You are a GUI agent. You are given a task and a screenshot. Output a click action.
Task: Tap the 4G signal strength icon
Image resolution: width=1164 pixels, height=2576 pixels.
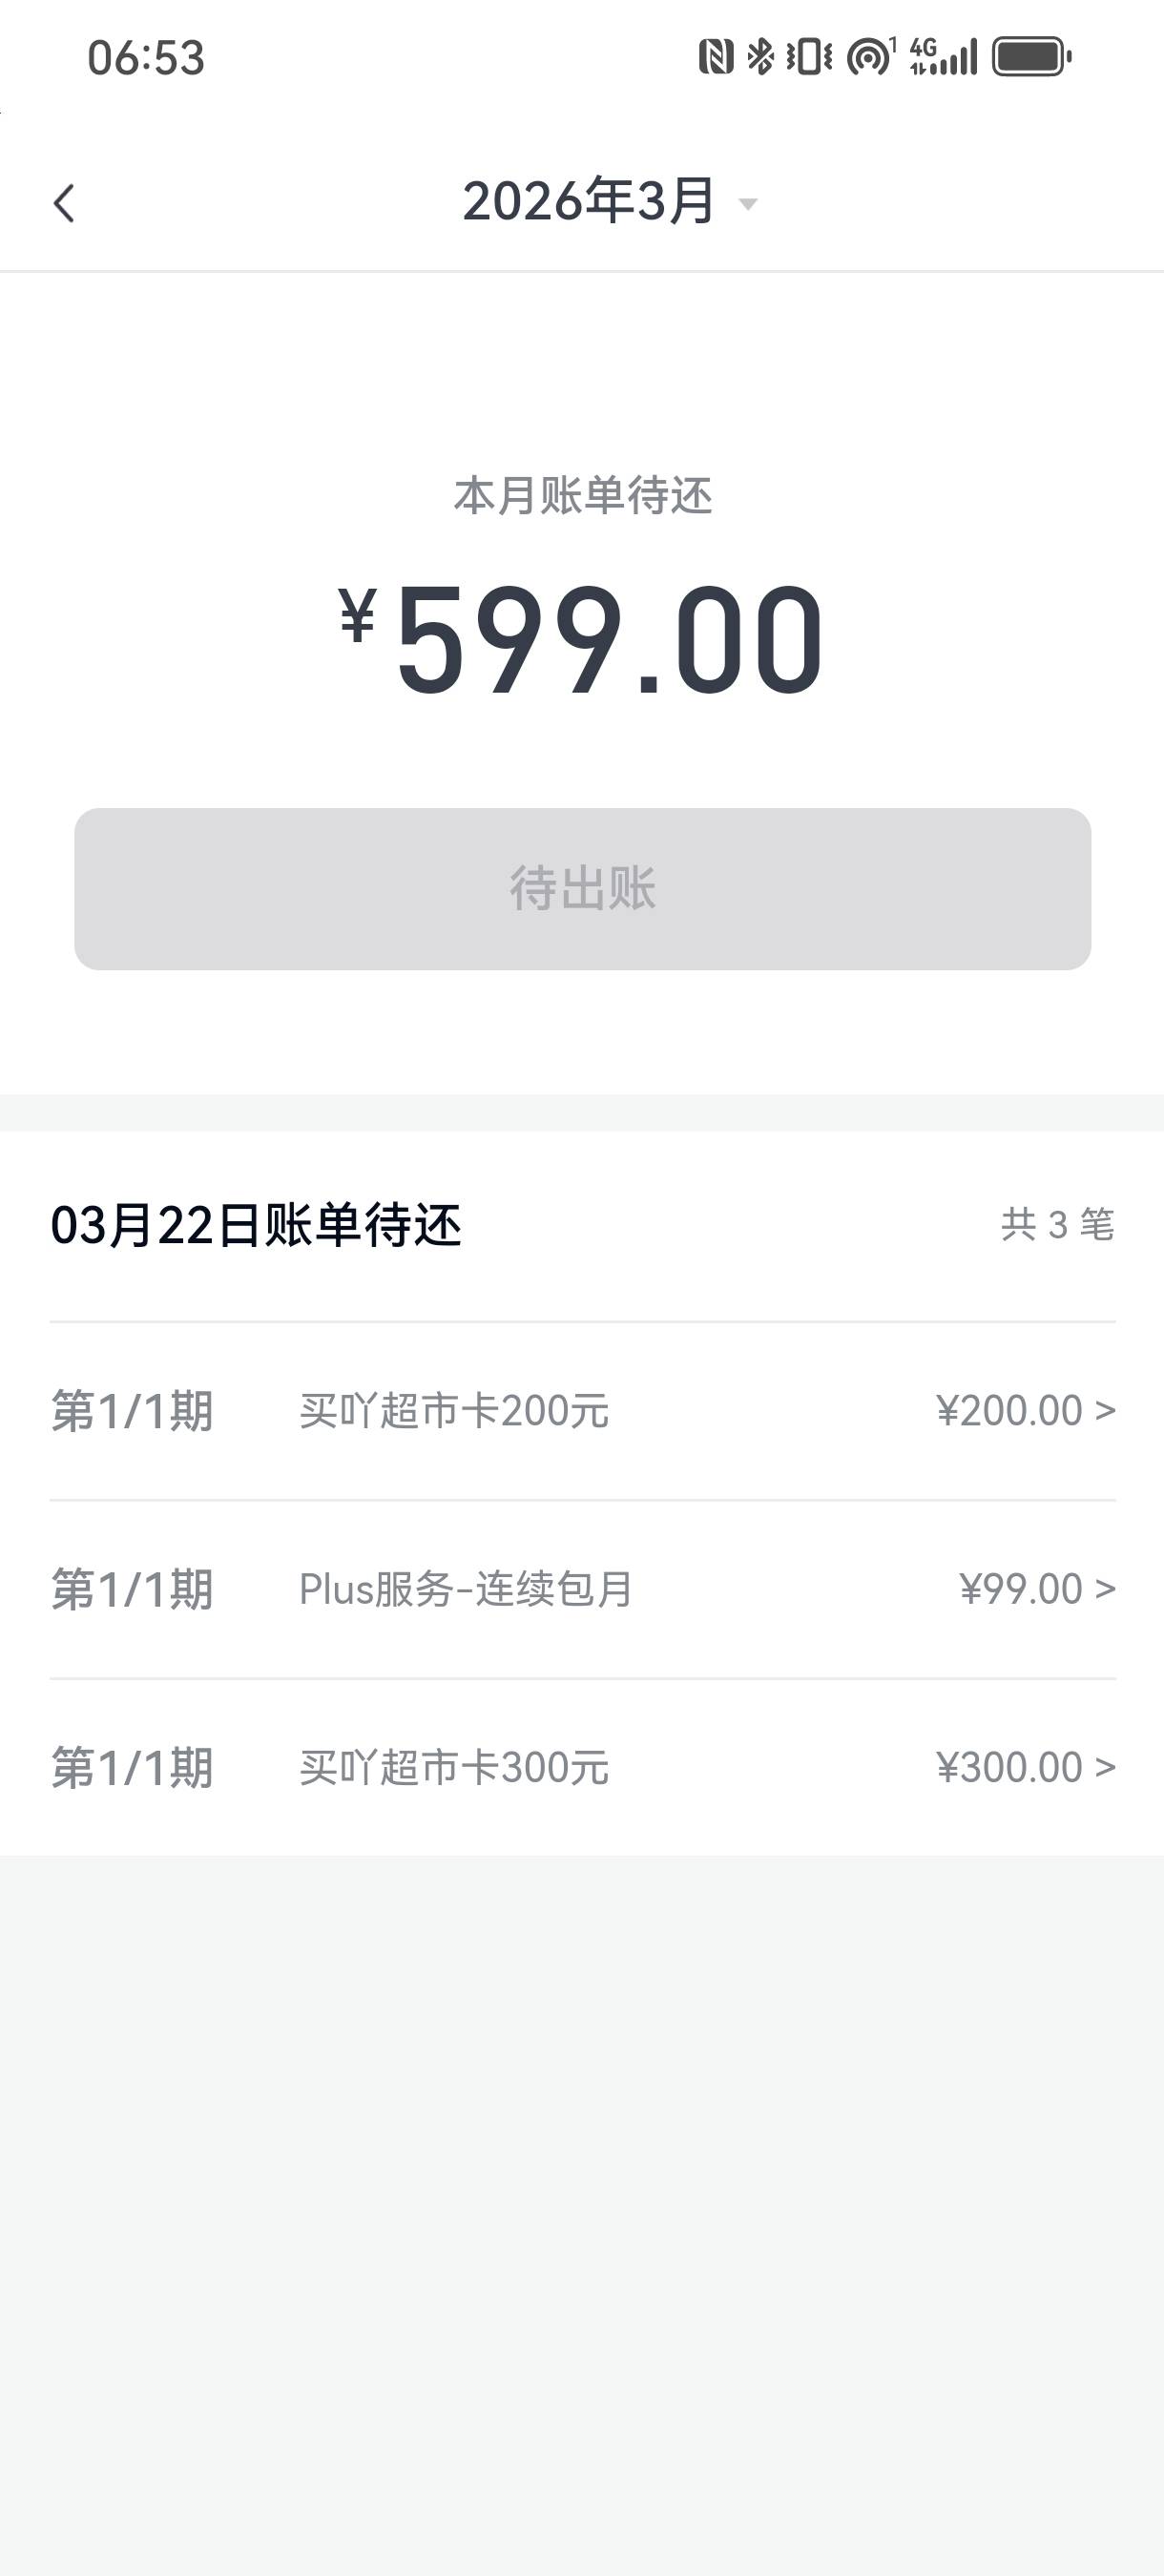[943, 57]
